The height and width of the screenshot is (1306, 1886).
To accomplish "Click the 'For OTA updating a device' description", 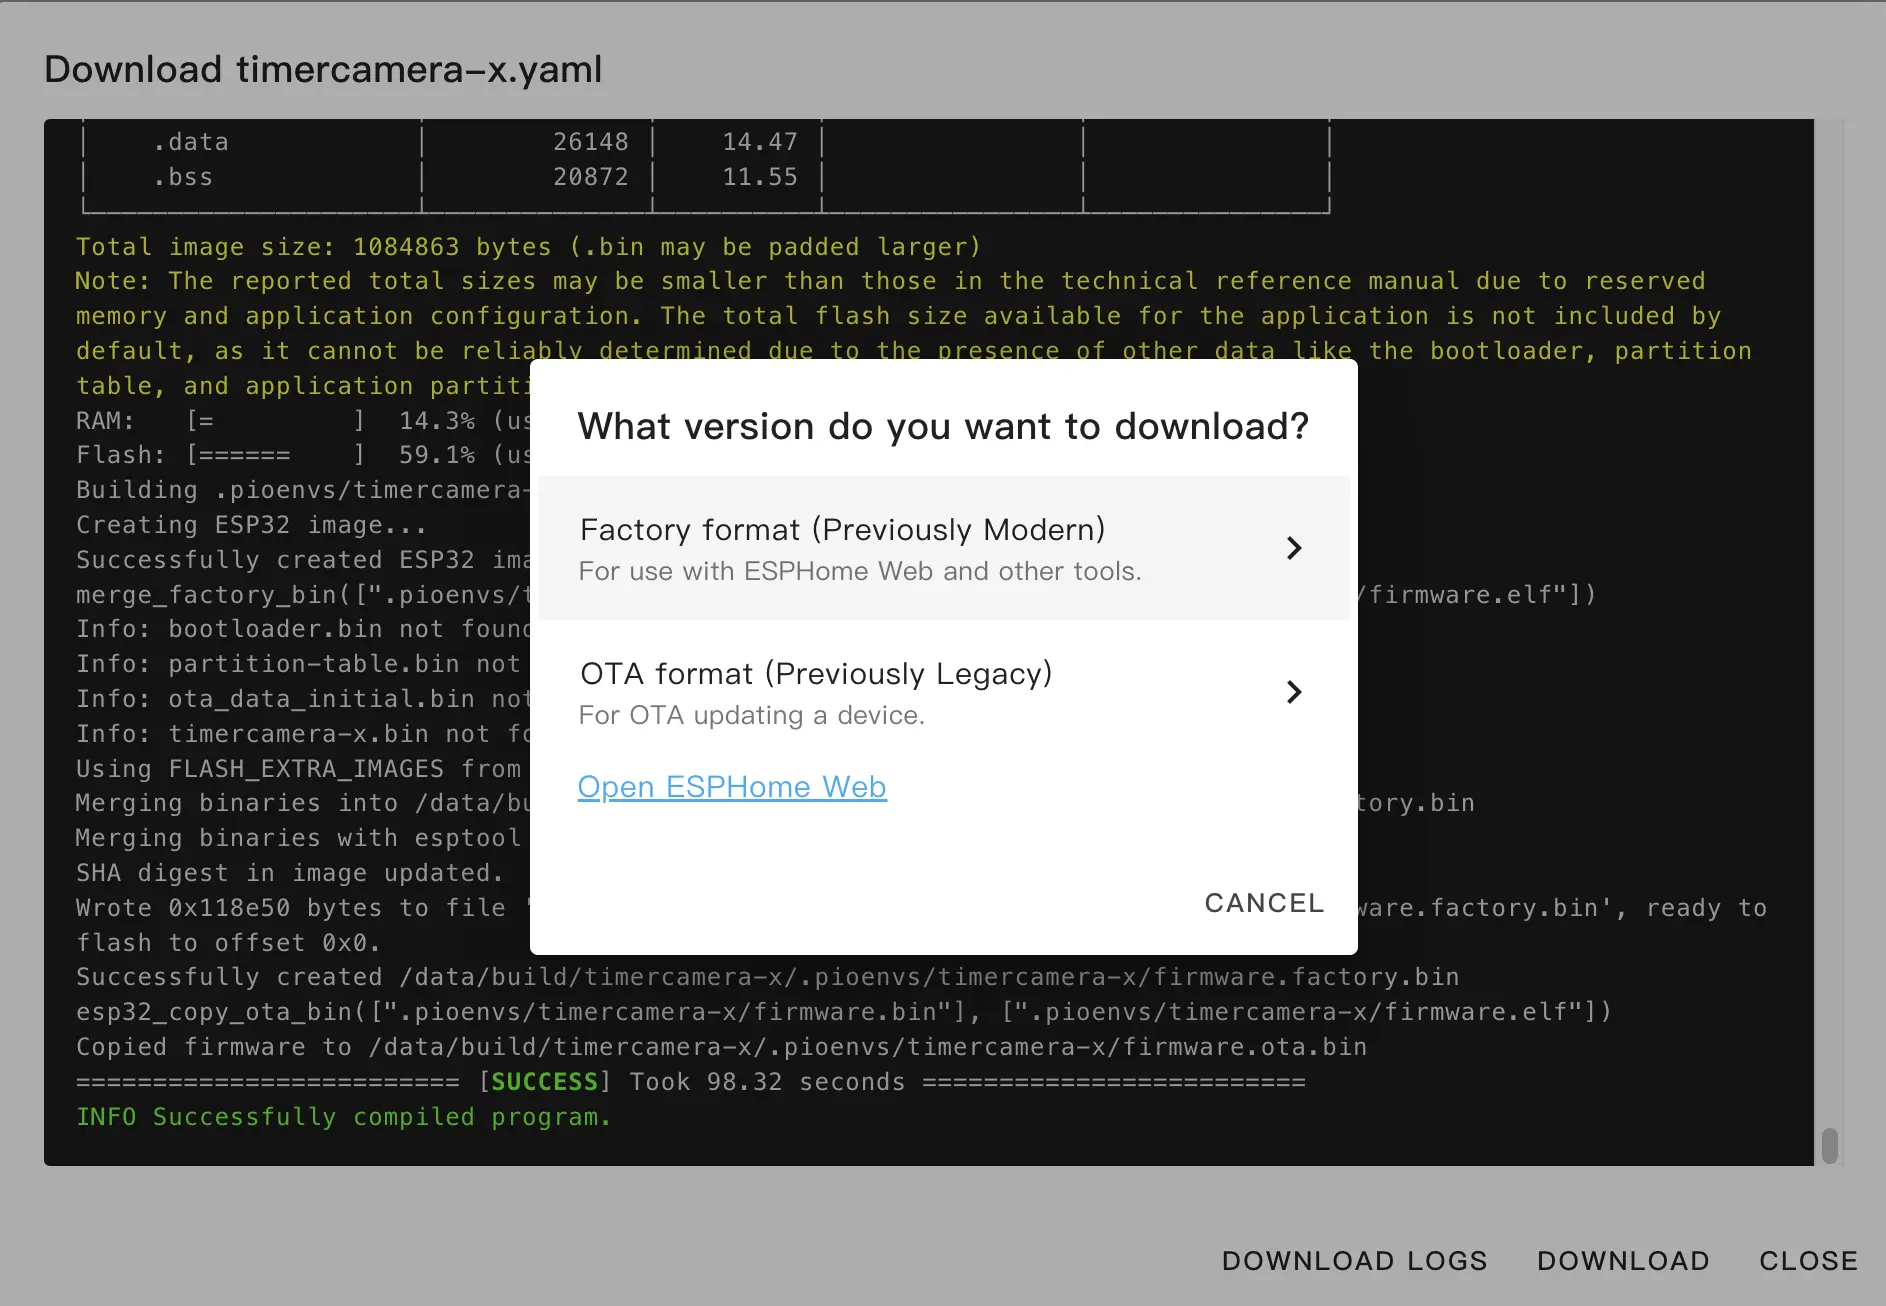I will [751, 715].
